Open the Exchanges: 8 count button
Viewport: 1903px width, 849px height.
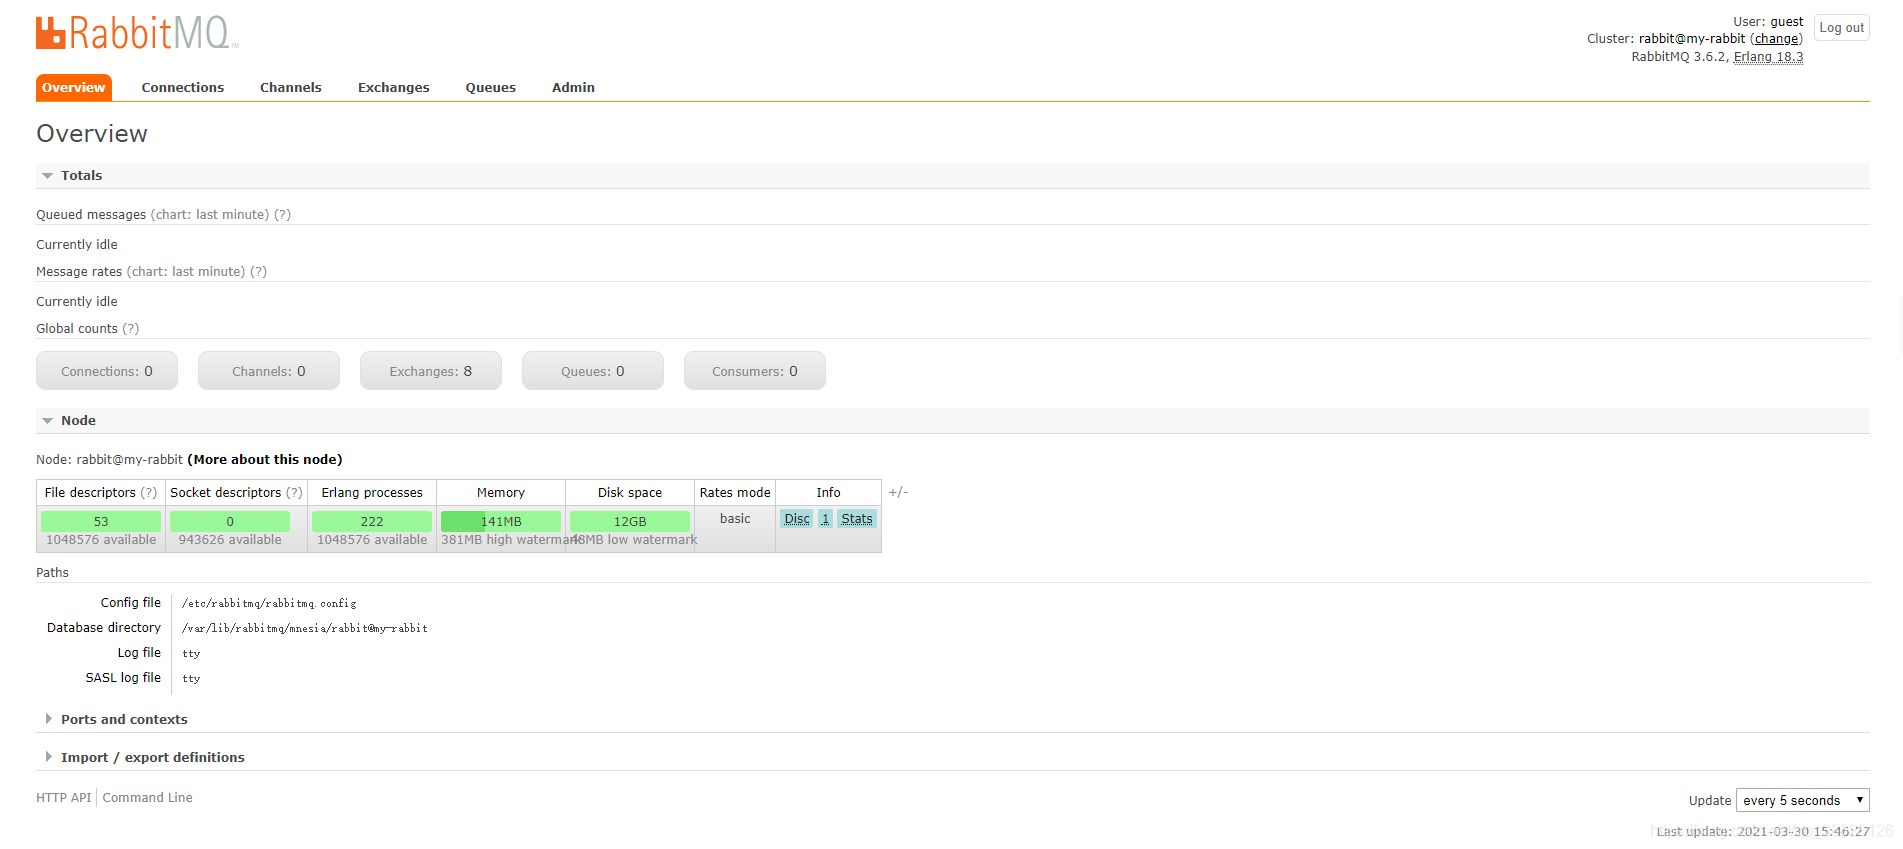pos(431,371)
